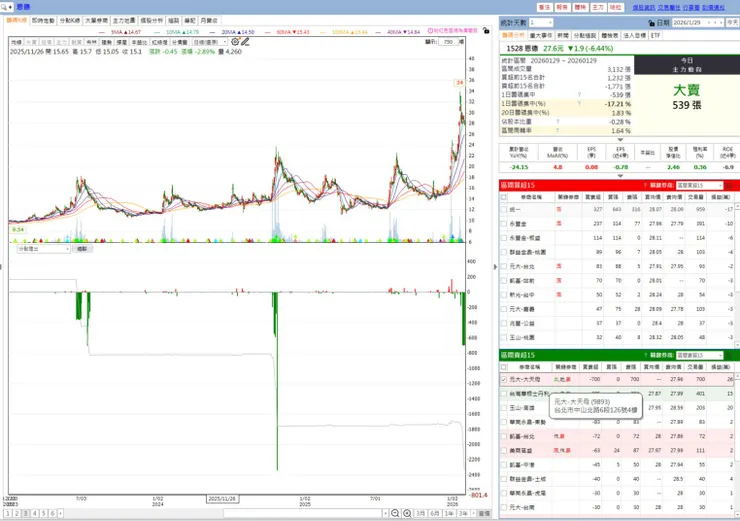The height and width of the screenshot is (521, 740).
Task: Open the 分點進出 indicator dropdown
Action: click(x=43, y=249)
